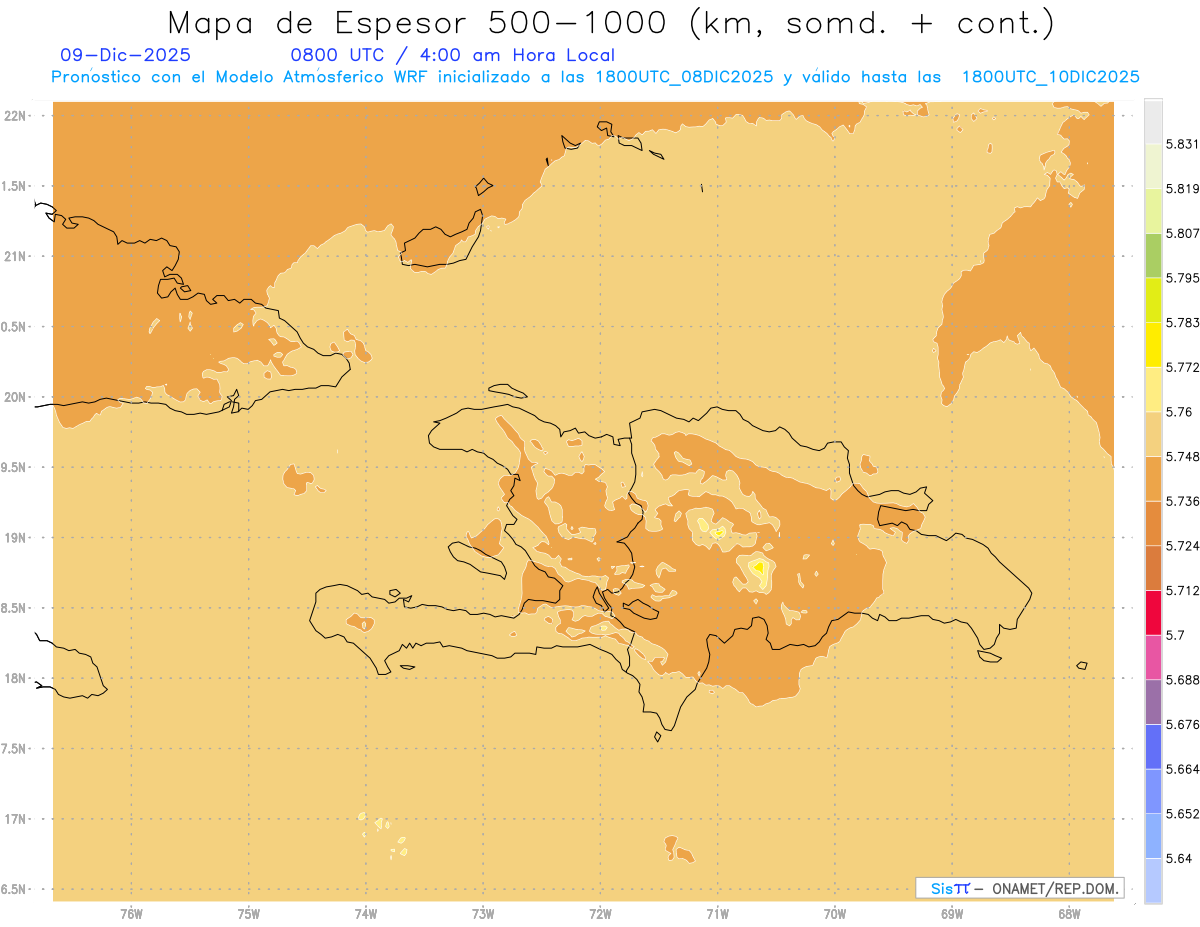Click the 17N latitude label

(17, 819)
